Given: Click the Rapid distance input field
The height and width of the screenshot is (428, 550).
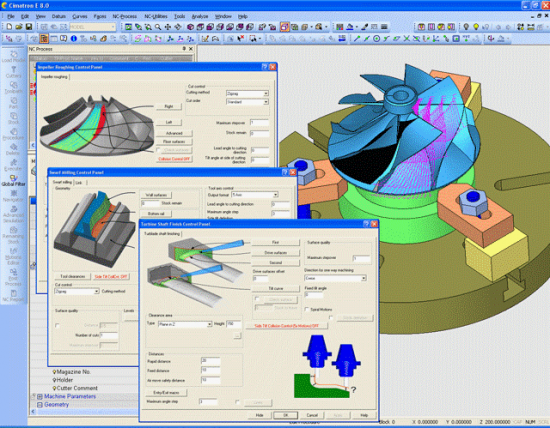Looking at the screenshot, I should (210, 361).
